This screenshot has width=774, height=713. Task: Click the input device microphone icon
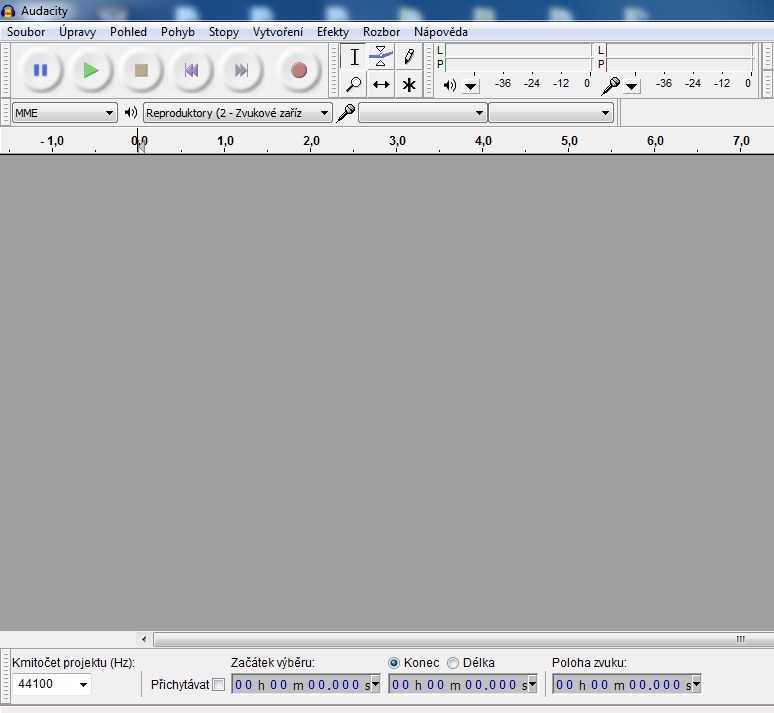346,113
